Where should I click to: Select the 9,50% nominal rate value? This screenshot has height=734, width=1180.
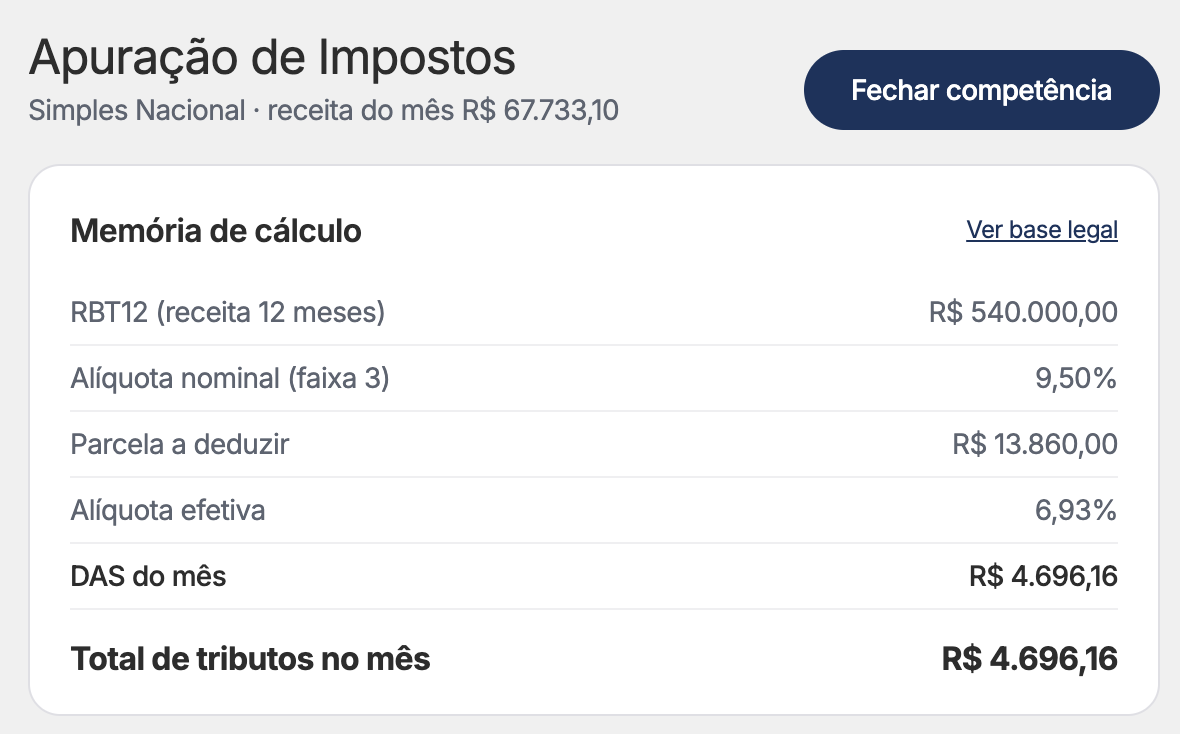tap(1076, 378)
